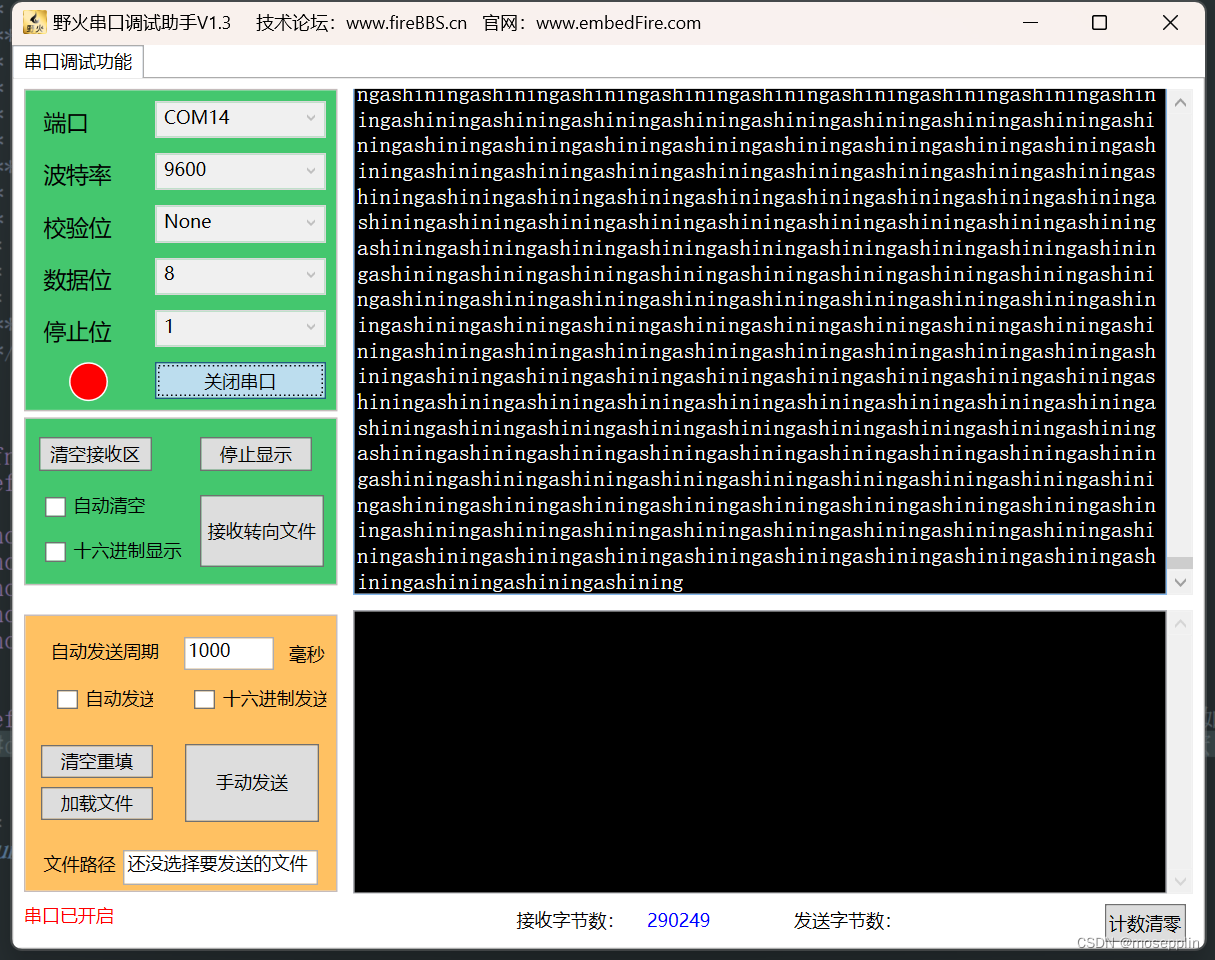Viewport: 1215px width, 960px height.
Task: Click the 计数清零 button
Action: click(x=1145, y=924)
